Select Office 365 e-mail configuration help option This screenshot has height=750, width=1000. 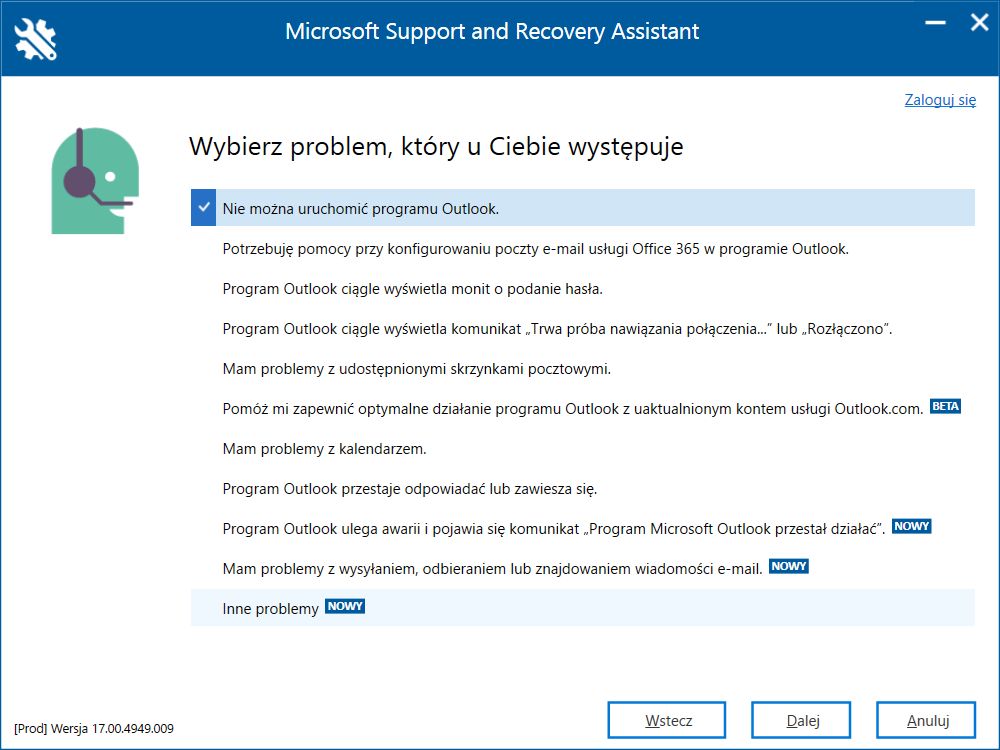pos(583,249)
